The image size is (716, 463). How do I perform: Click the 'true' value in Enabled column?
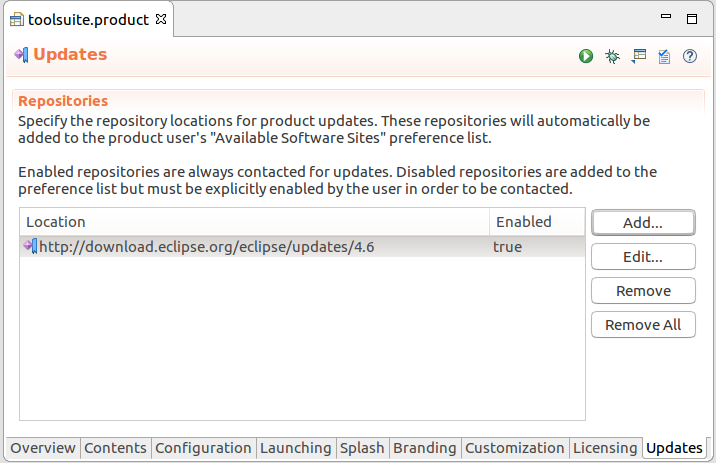[x=507, y=247]
